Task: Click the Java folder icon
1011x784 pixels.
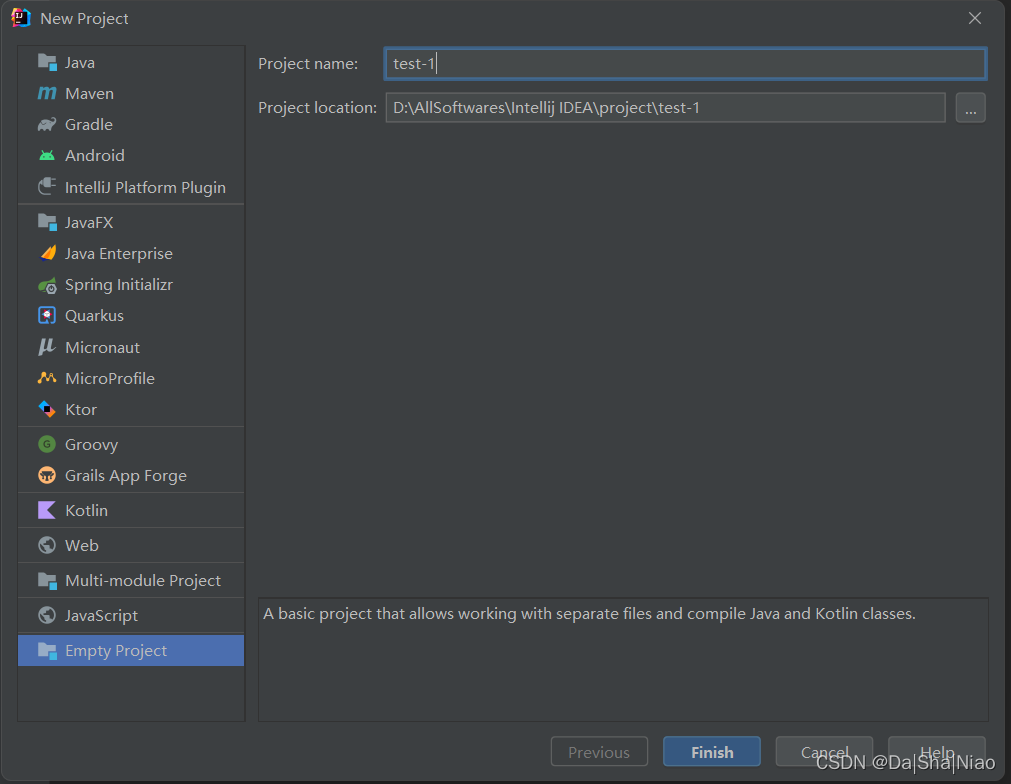Action: (x=47, y=63)
